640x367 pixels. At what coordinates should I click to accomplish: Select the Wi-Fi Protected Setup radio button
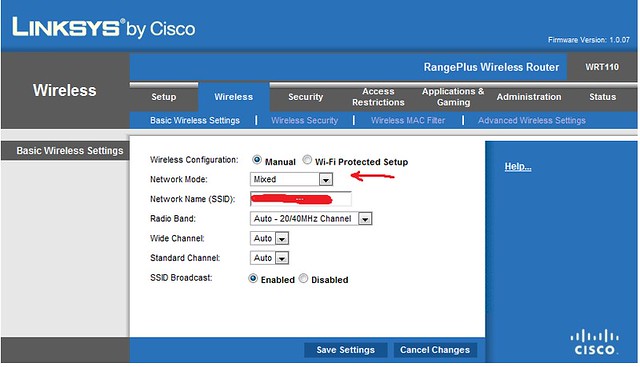click(307, 160)
